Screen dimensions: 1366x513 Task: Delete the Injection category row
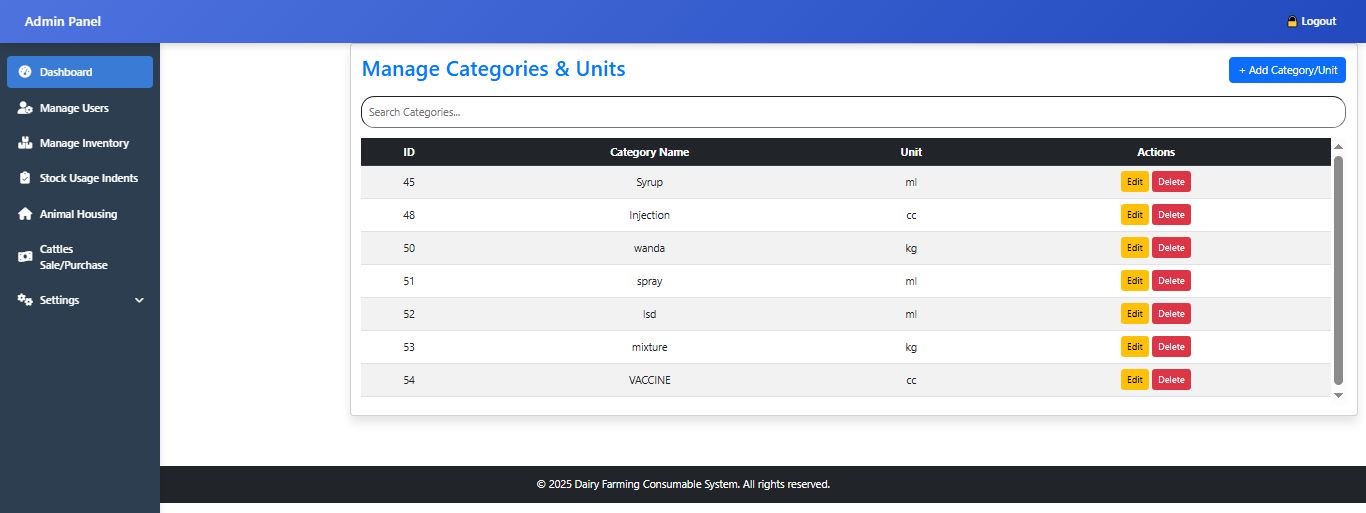(x=1171, y=215)
